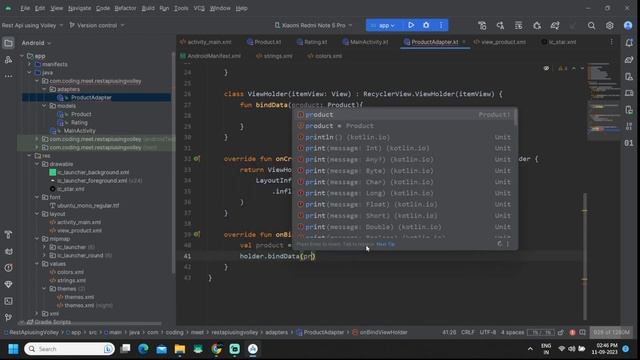Viewport: 640px width, 360px height.
Task: Open the Build tool window hammer
Action: pyautogui.click(x=8, y=234)
